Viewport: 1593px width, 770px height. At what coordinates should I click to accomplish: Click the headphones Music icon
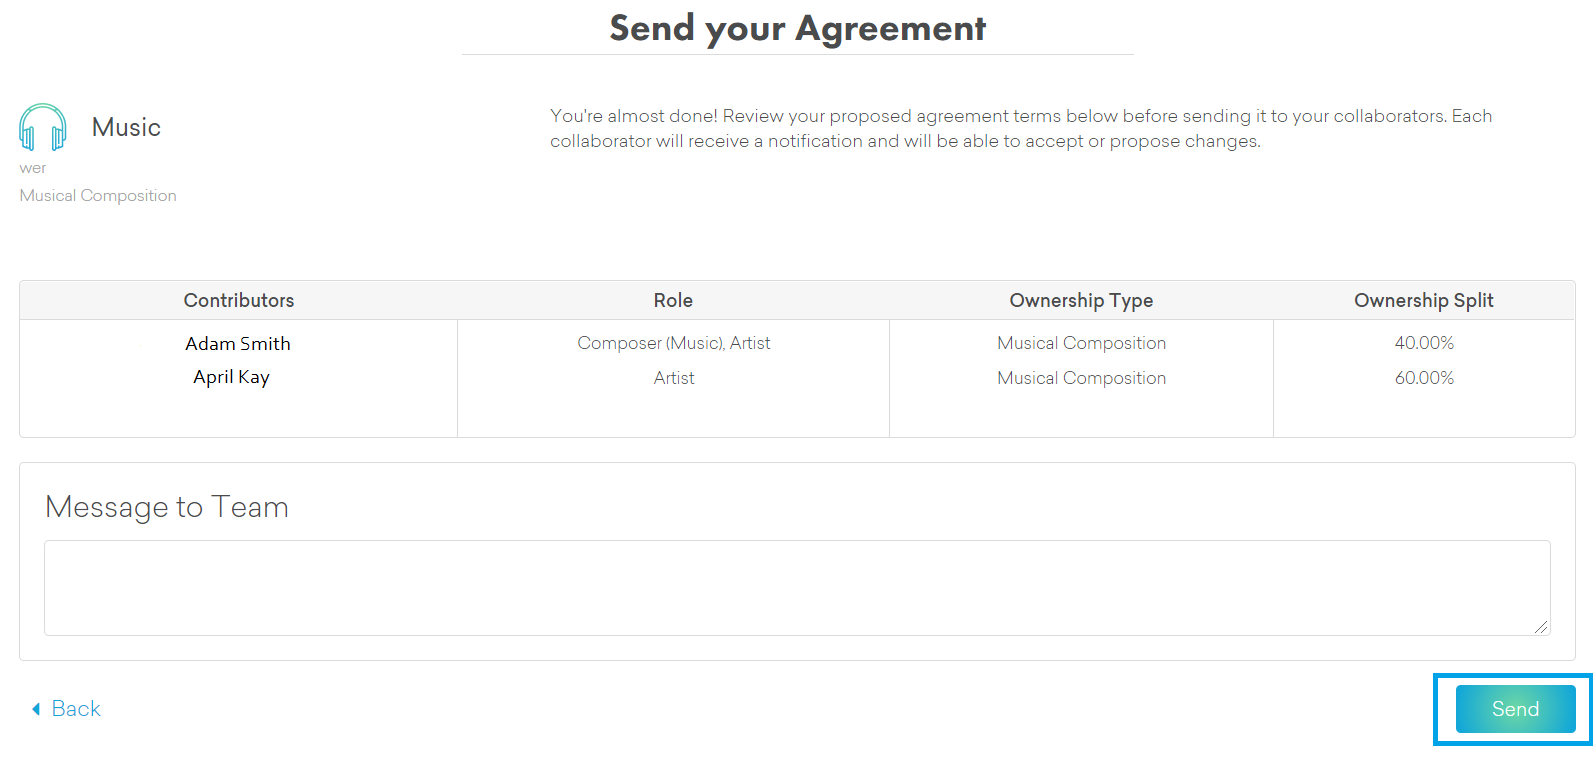(43, 127)
